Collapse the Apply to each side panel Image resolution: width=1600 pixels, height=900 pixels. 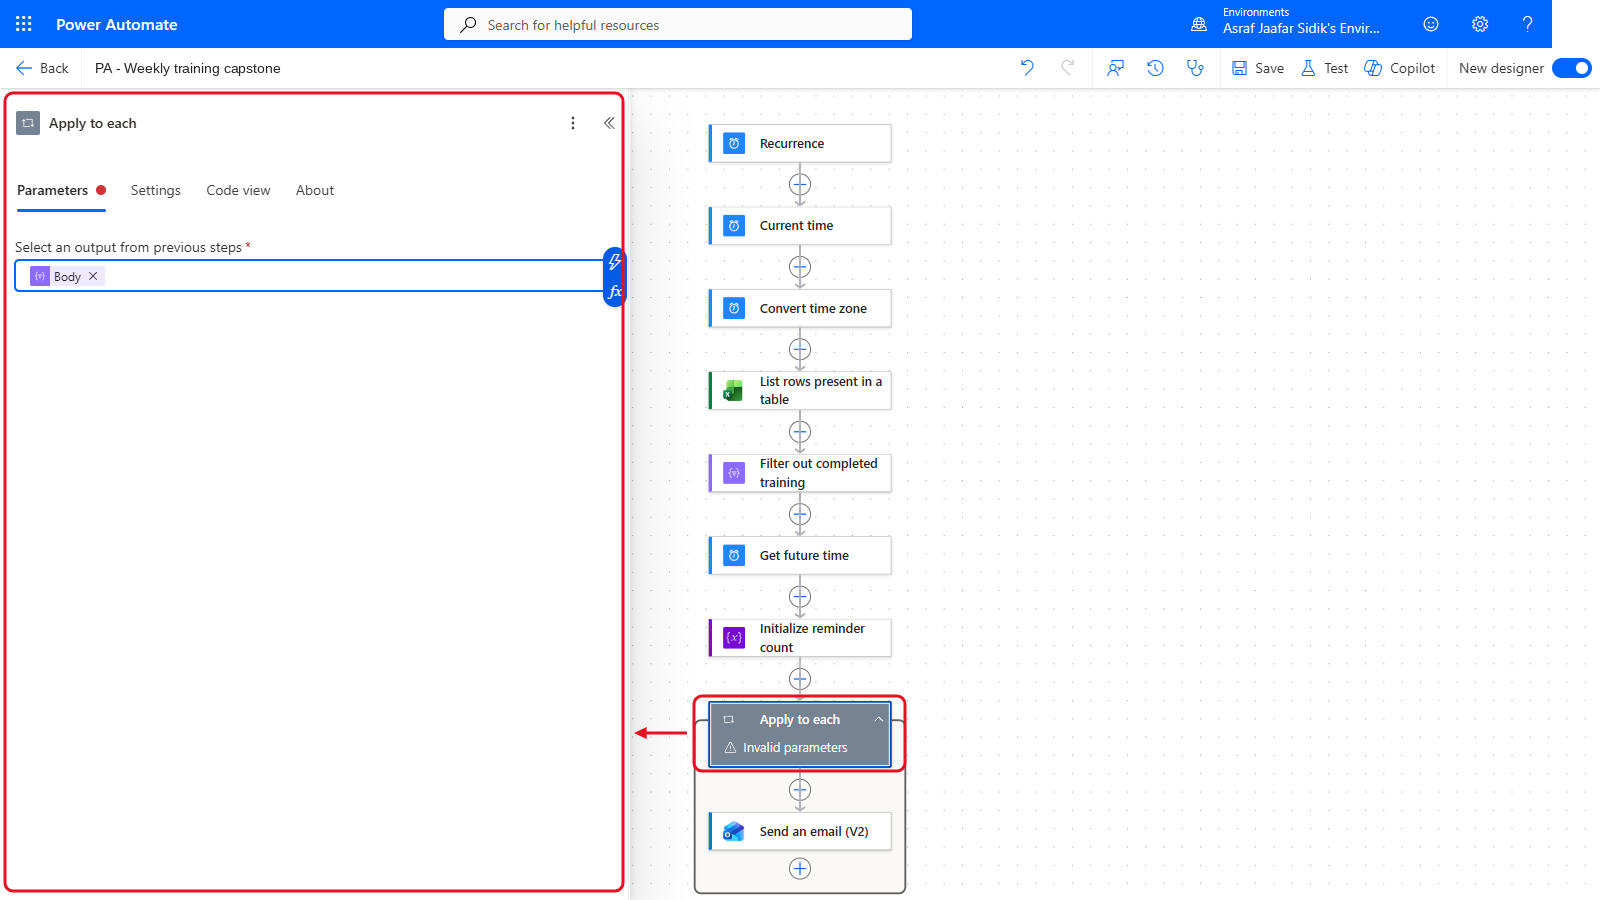pos(609,123)
